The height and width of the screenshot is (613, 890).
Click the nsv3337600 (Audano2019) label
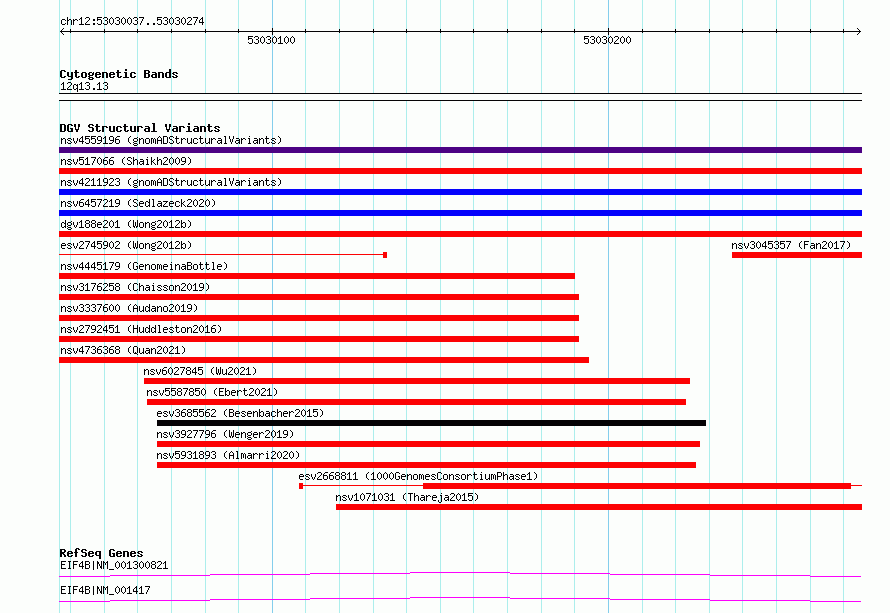click(129, 308)
